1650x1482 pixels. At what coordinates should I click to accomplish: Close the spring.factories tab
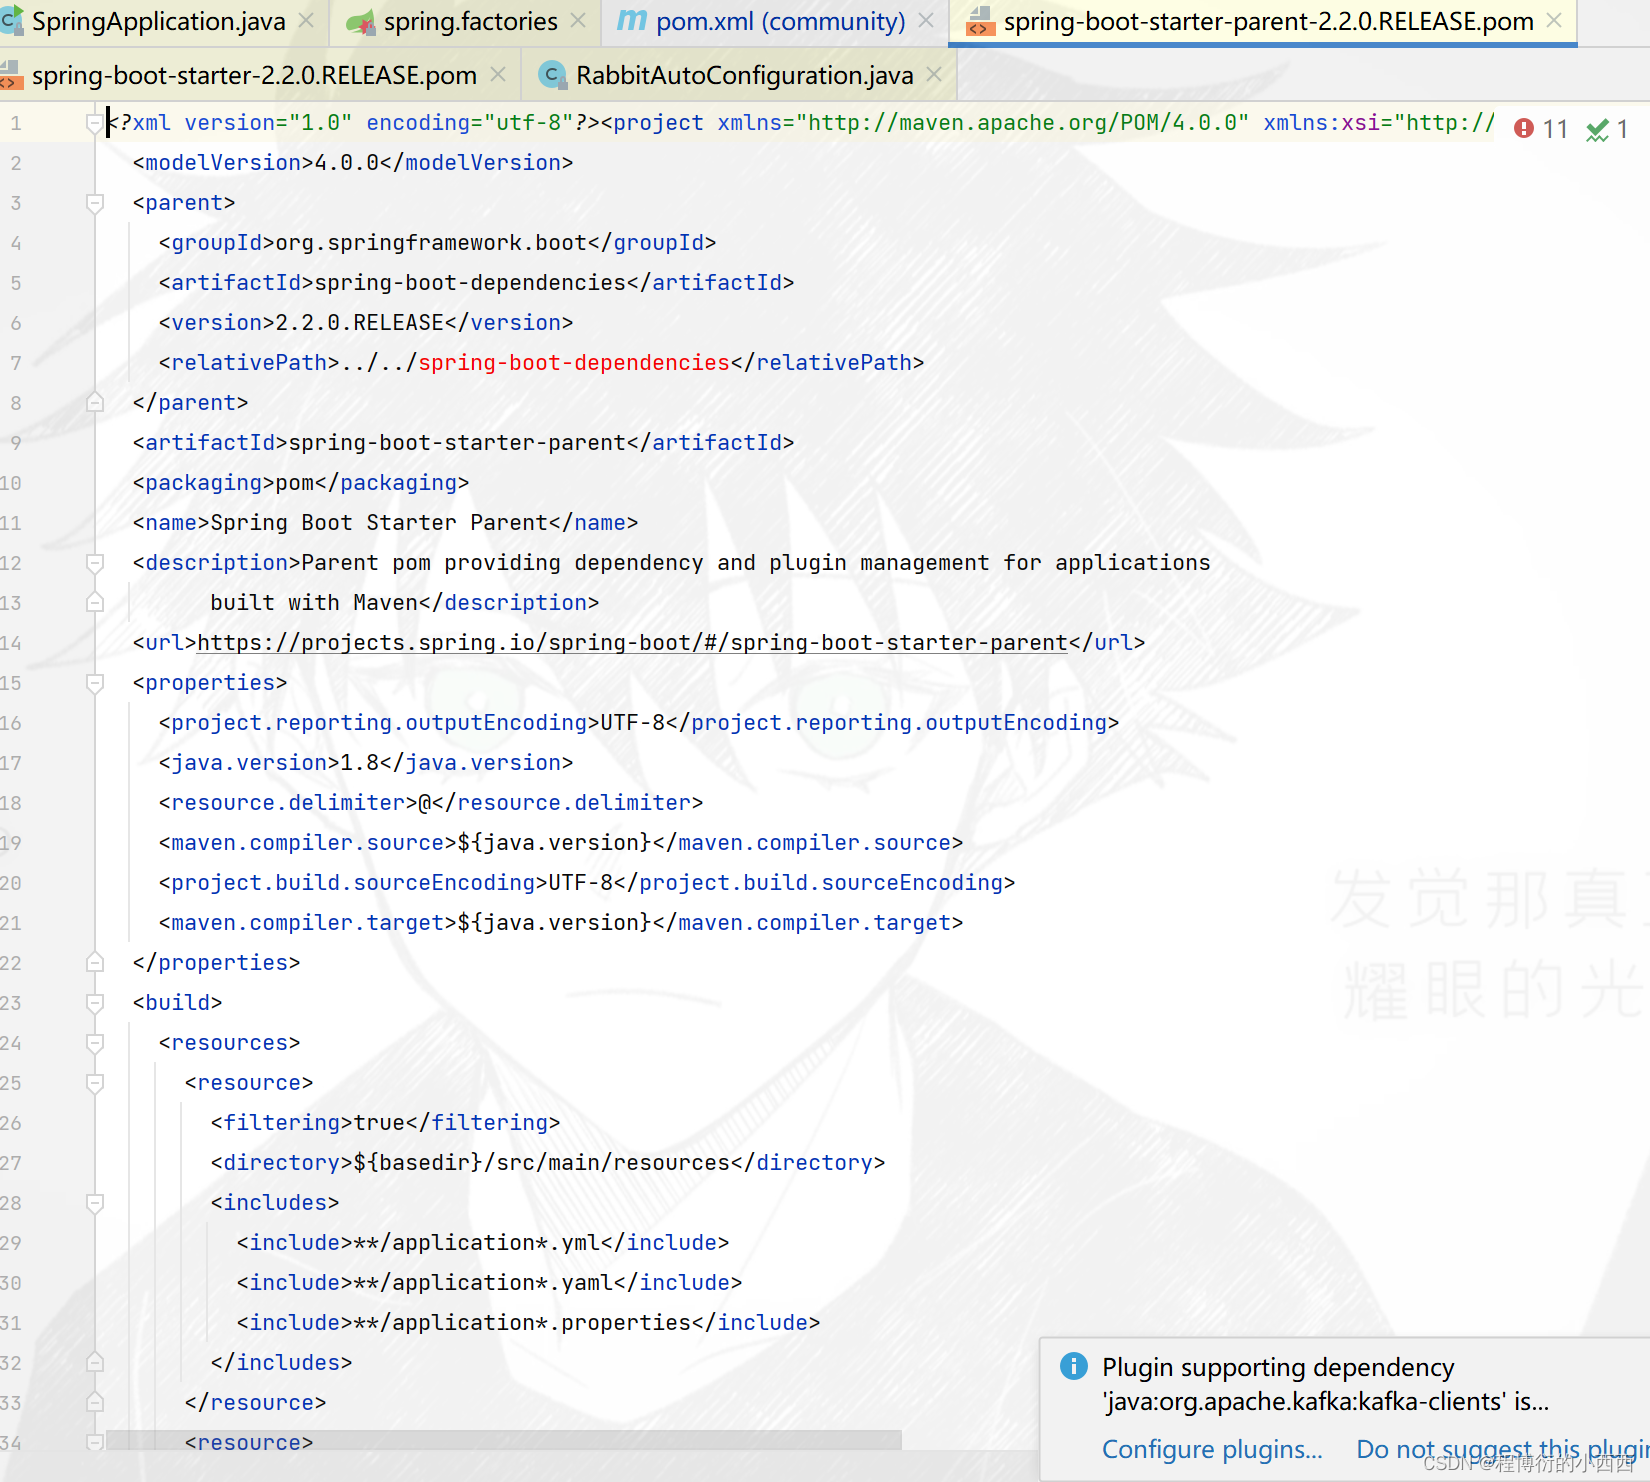coord(578,20)
